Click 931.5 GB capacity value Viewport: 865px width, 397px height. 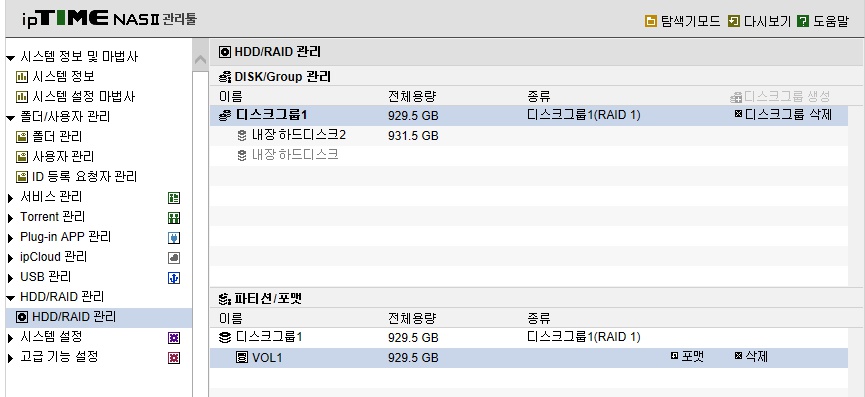point(413,136)
